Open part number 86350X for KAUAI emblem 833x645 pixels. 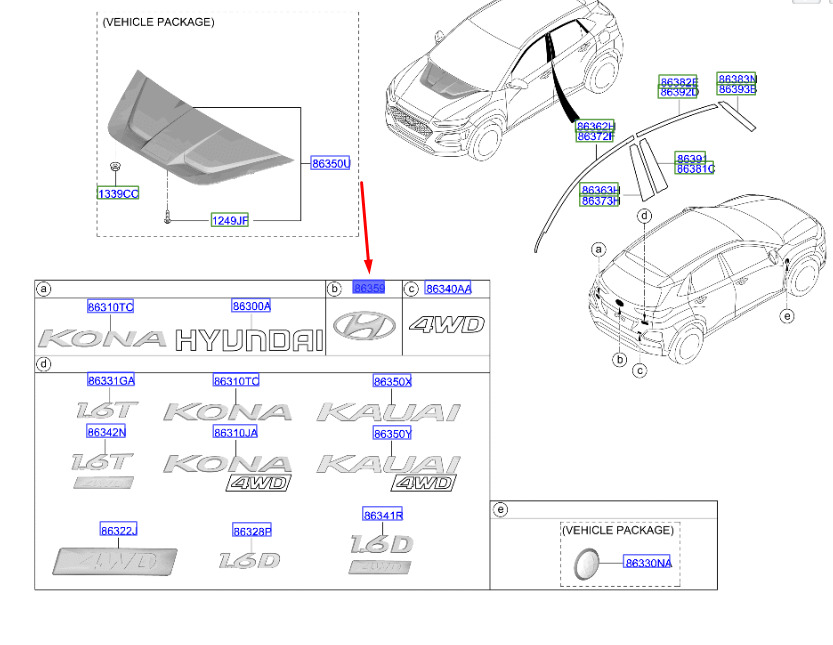pyautogui.click(x=392, y=381)
